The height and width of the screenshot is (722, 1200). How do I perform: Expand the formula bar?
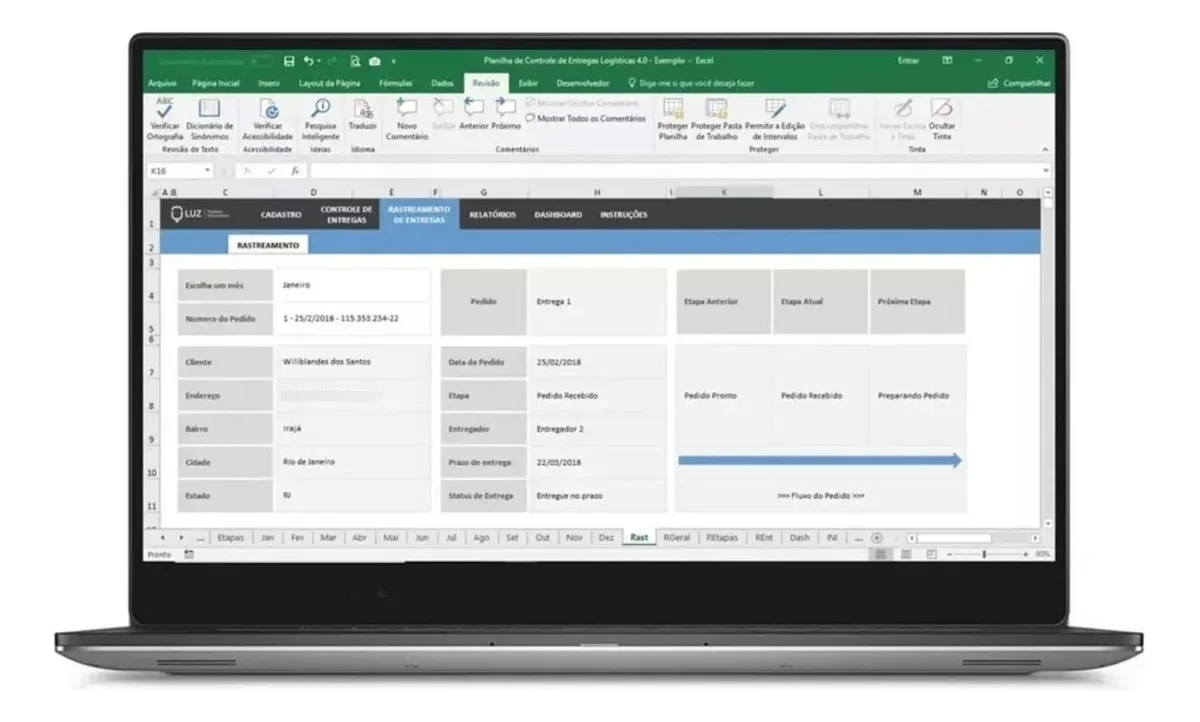coord(1046,171)
